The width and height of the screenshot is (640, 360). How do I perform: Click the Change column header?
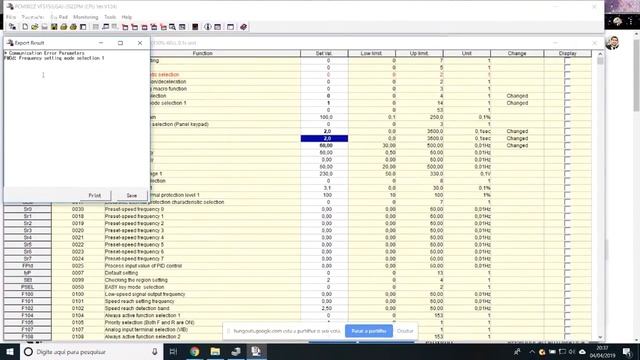pos(517,53)
